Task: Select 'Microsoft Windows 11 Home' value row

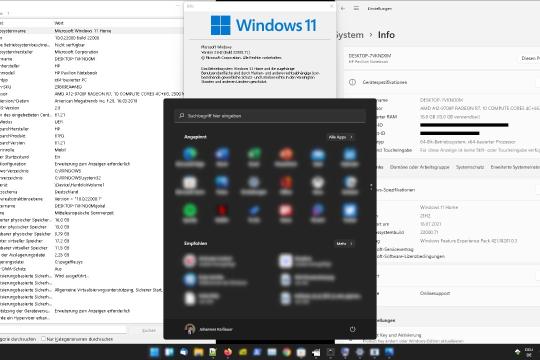Action: click(x=83, y=31)
